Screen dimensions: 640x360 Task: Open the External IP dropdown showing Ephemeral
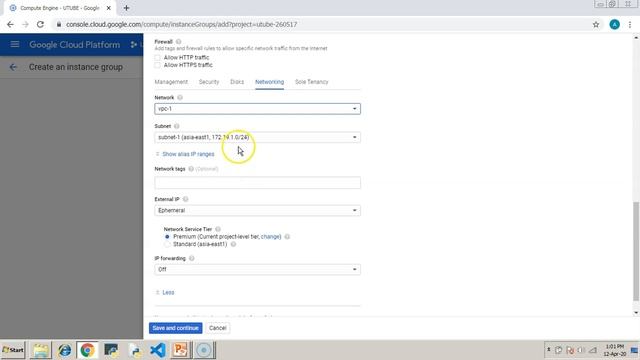(x=258, y=210)
